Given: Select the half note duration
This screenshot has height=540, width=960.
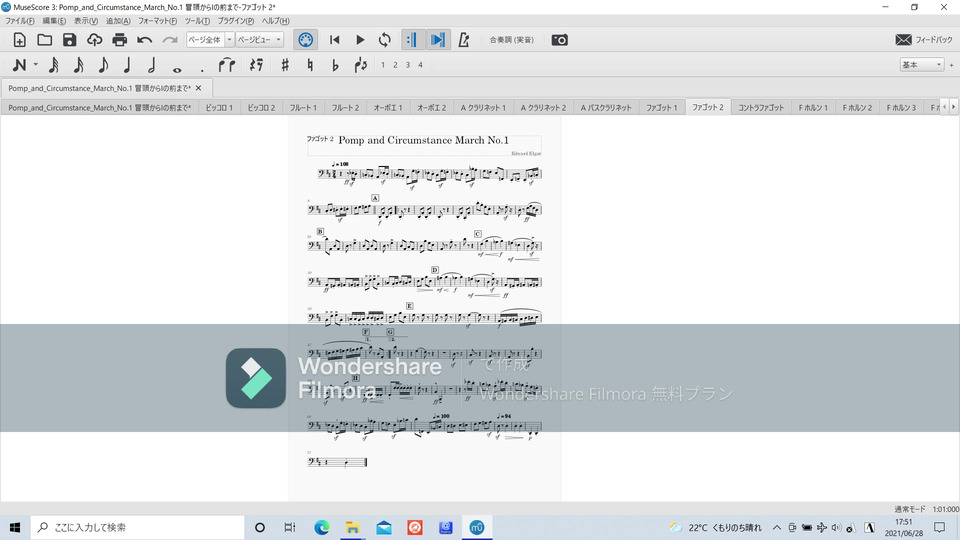Looking at the screenshot, I should pos(152,65).
